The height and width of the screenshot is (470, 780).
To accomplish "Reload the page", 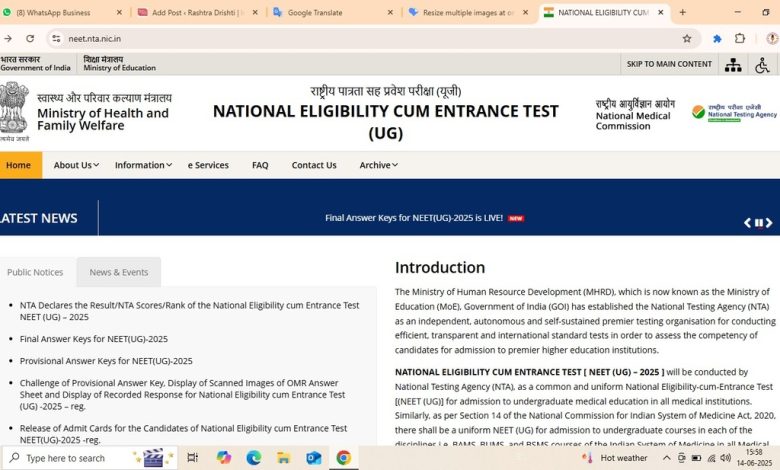I will tap(30, 38).
